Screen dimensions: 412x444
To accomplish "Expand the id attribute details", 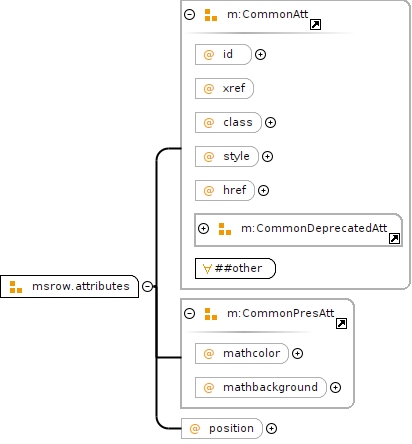I will 260,54.
